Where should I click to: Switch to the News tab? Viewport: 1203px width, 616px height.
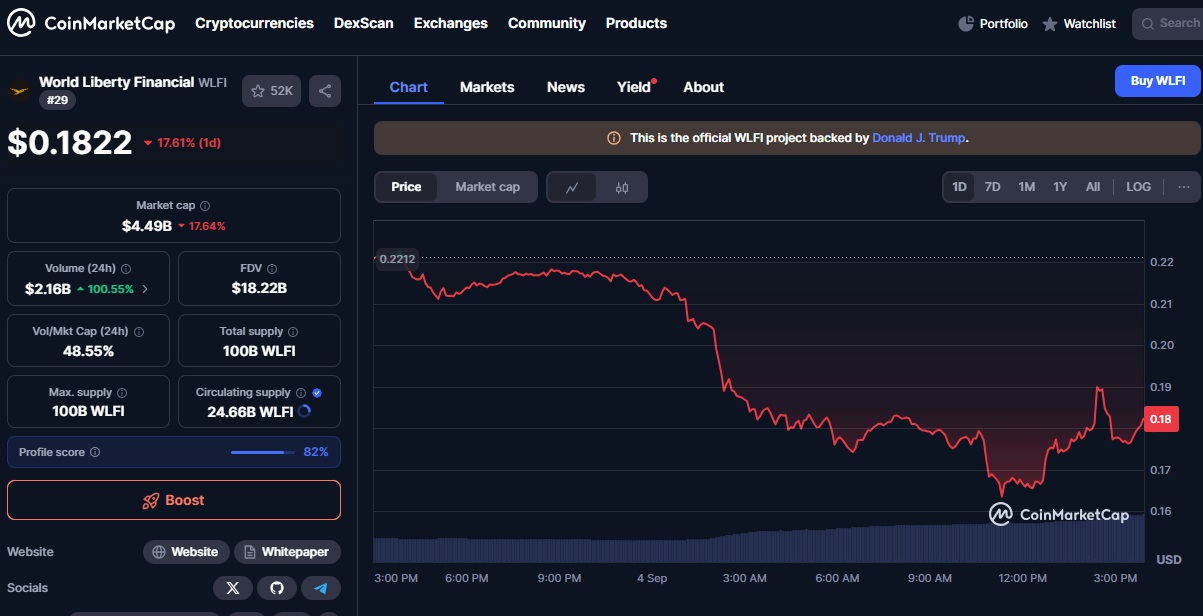[566, 87]
